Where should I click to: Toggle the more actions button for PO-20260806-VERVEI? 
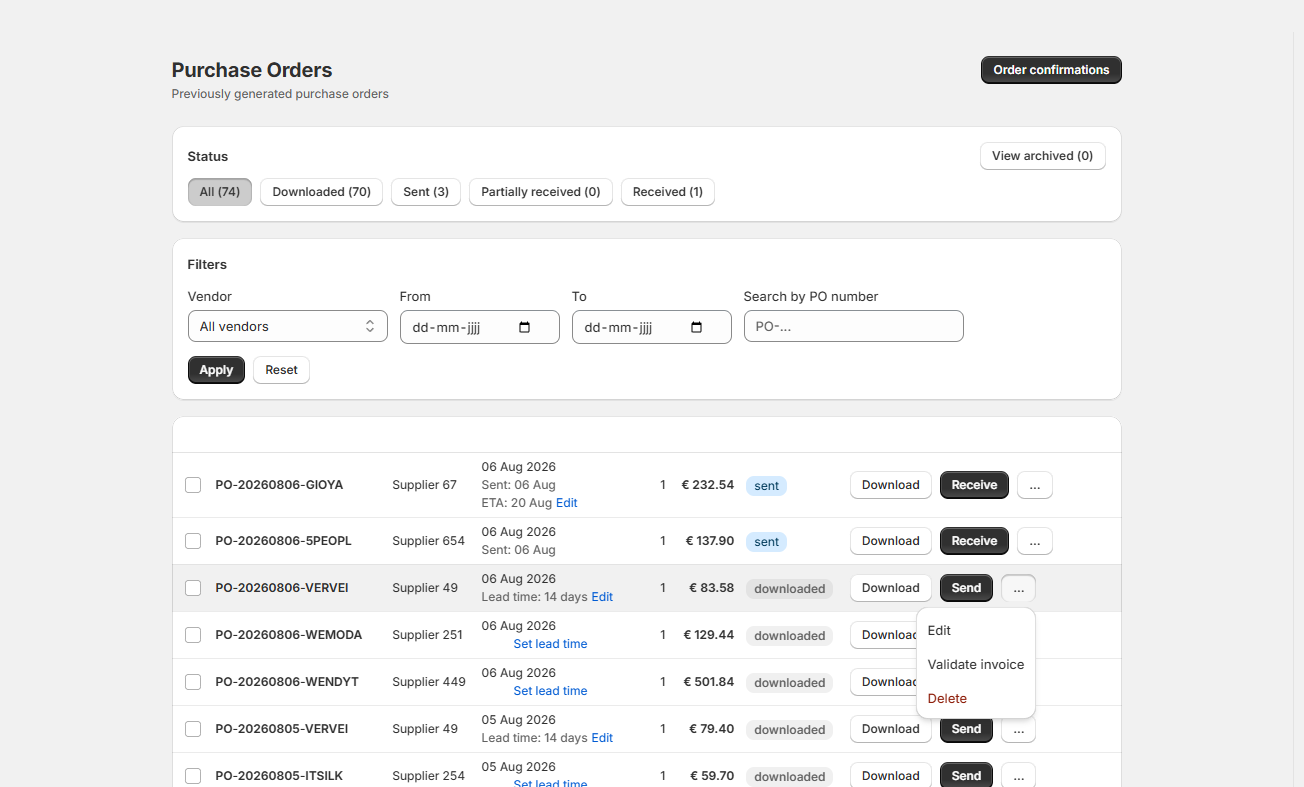[x=1018, y=588]
